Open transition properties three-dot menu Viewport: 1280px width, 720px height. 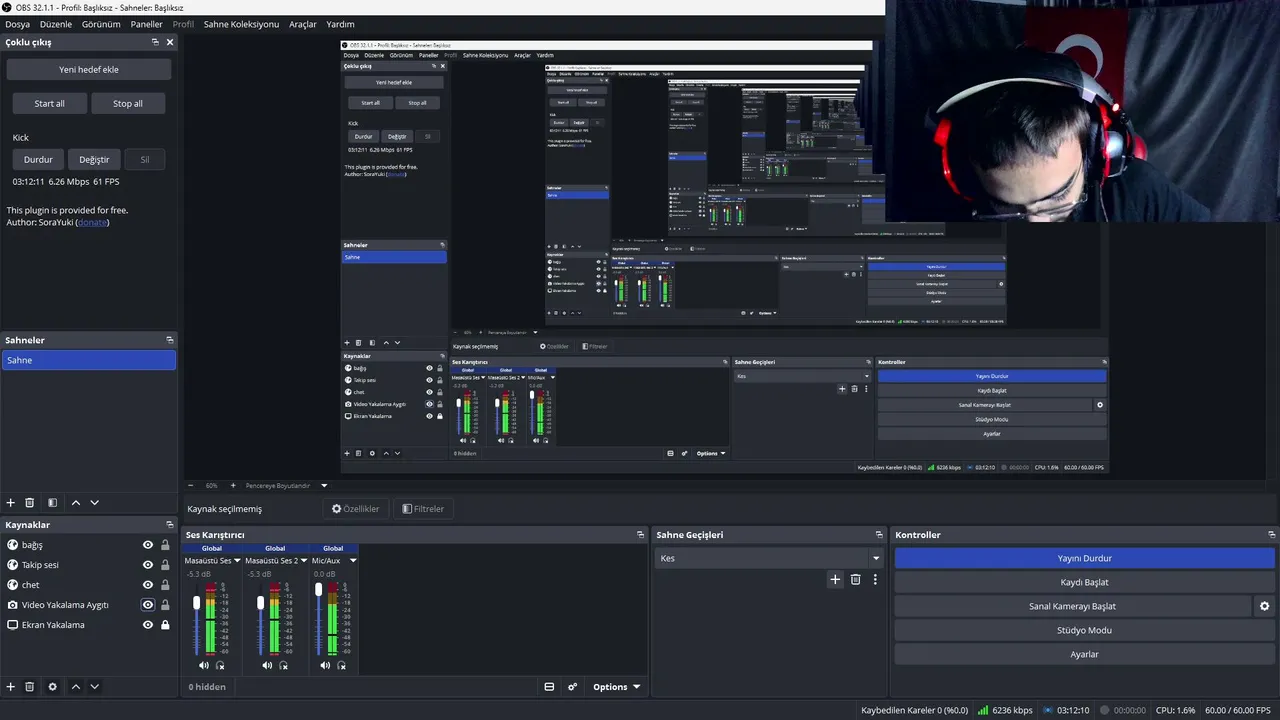coord(875,579)
